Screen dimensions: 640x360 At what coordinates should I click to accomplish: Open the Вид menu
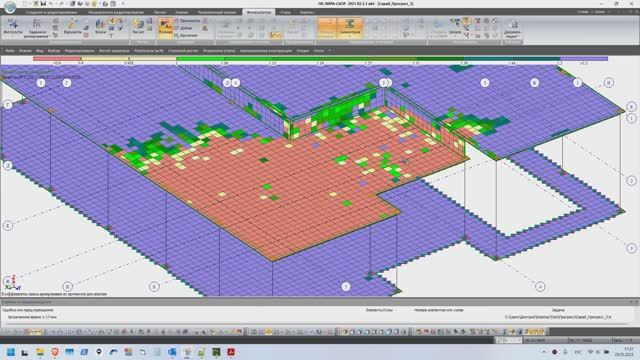[40, 51]
